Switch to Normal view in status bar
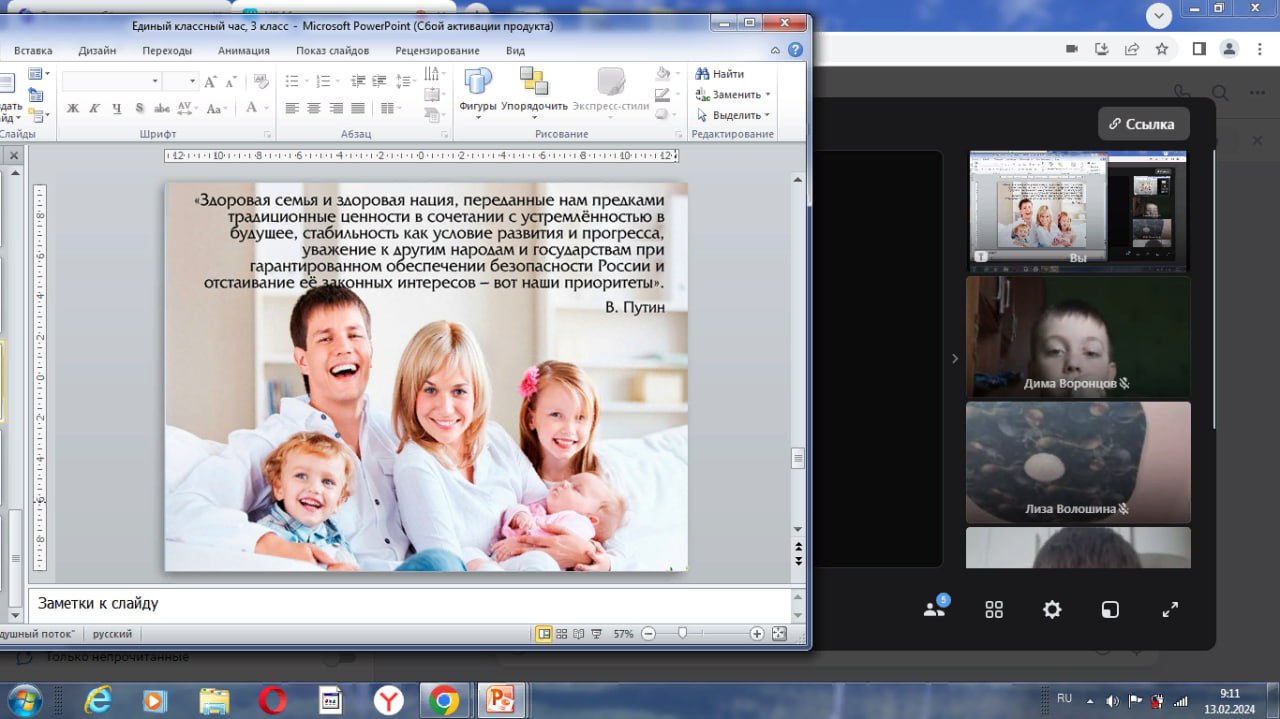 click(544, 634)
